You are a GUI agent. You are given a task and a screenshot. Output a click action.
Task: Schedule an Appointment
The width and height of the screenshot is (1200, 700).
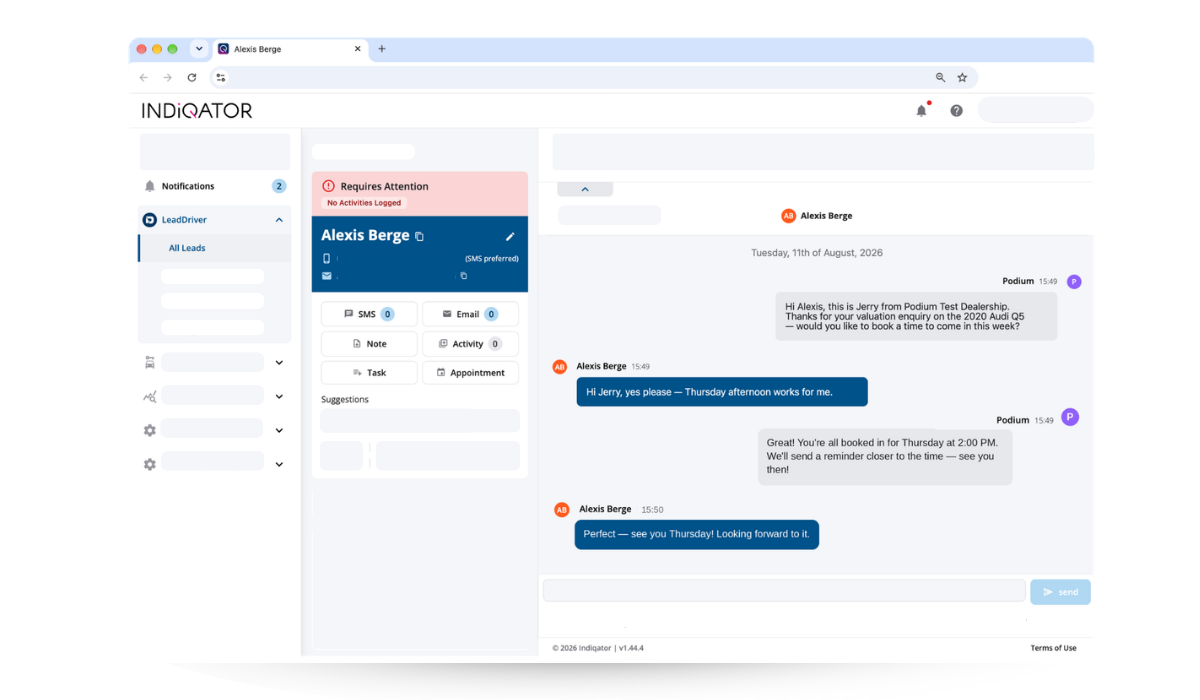(470, 372)
